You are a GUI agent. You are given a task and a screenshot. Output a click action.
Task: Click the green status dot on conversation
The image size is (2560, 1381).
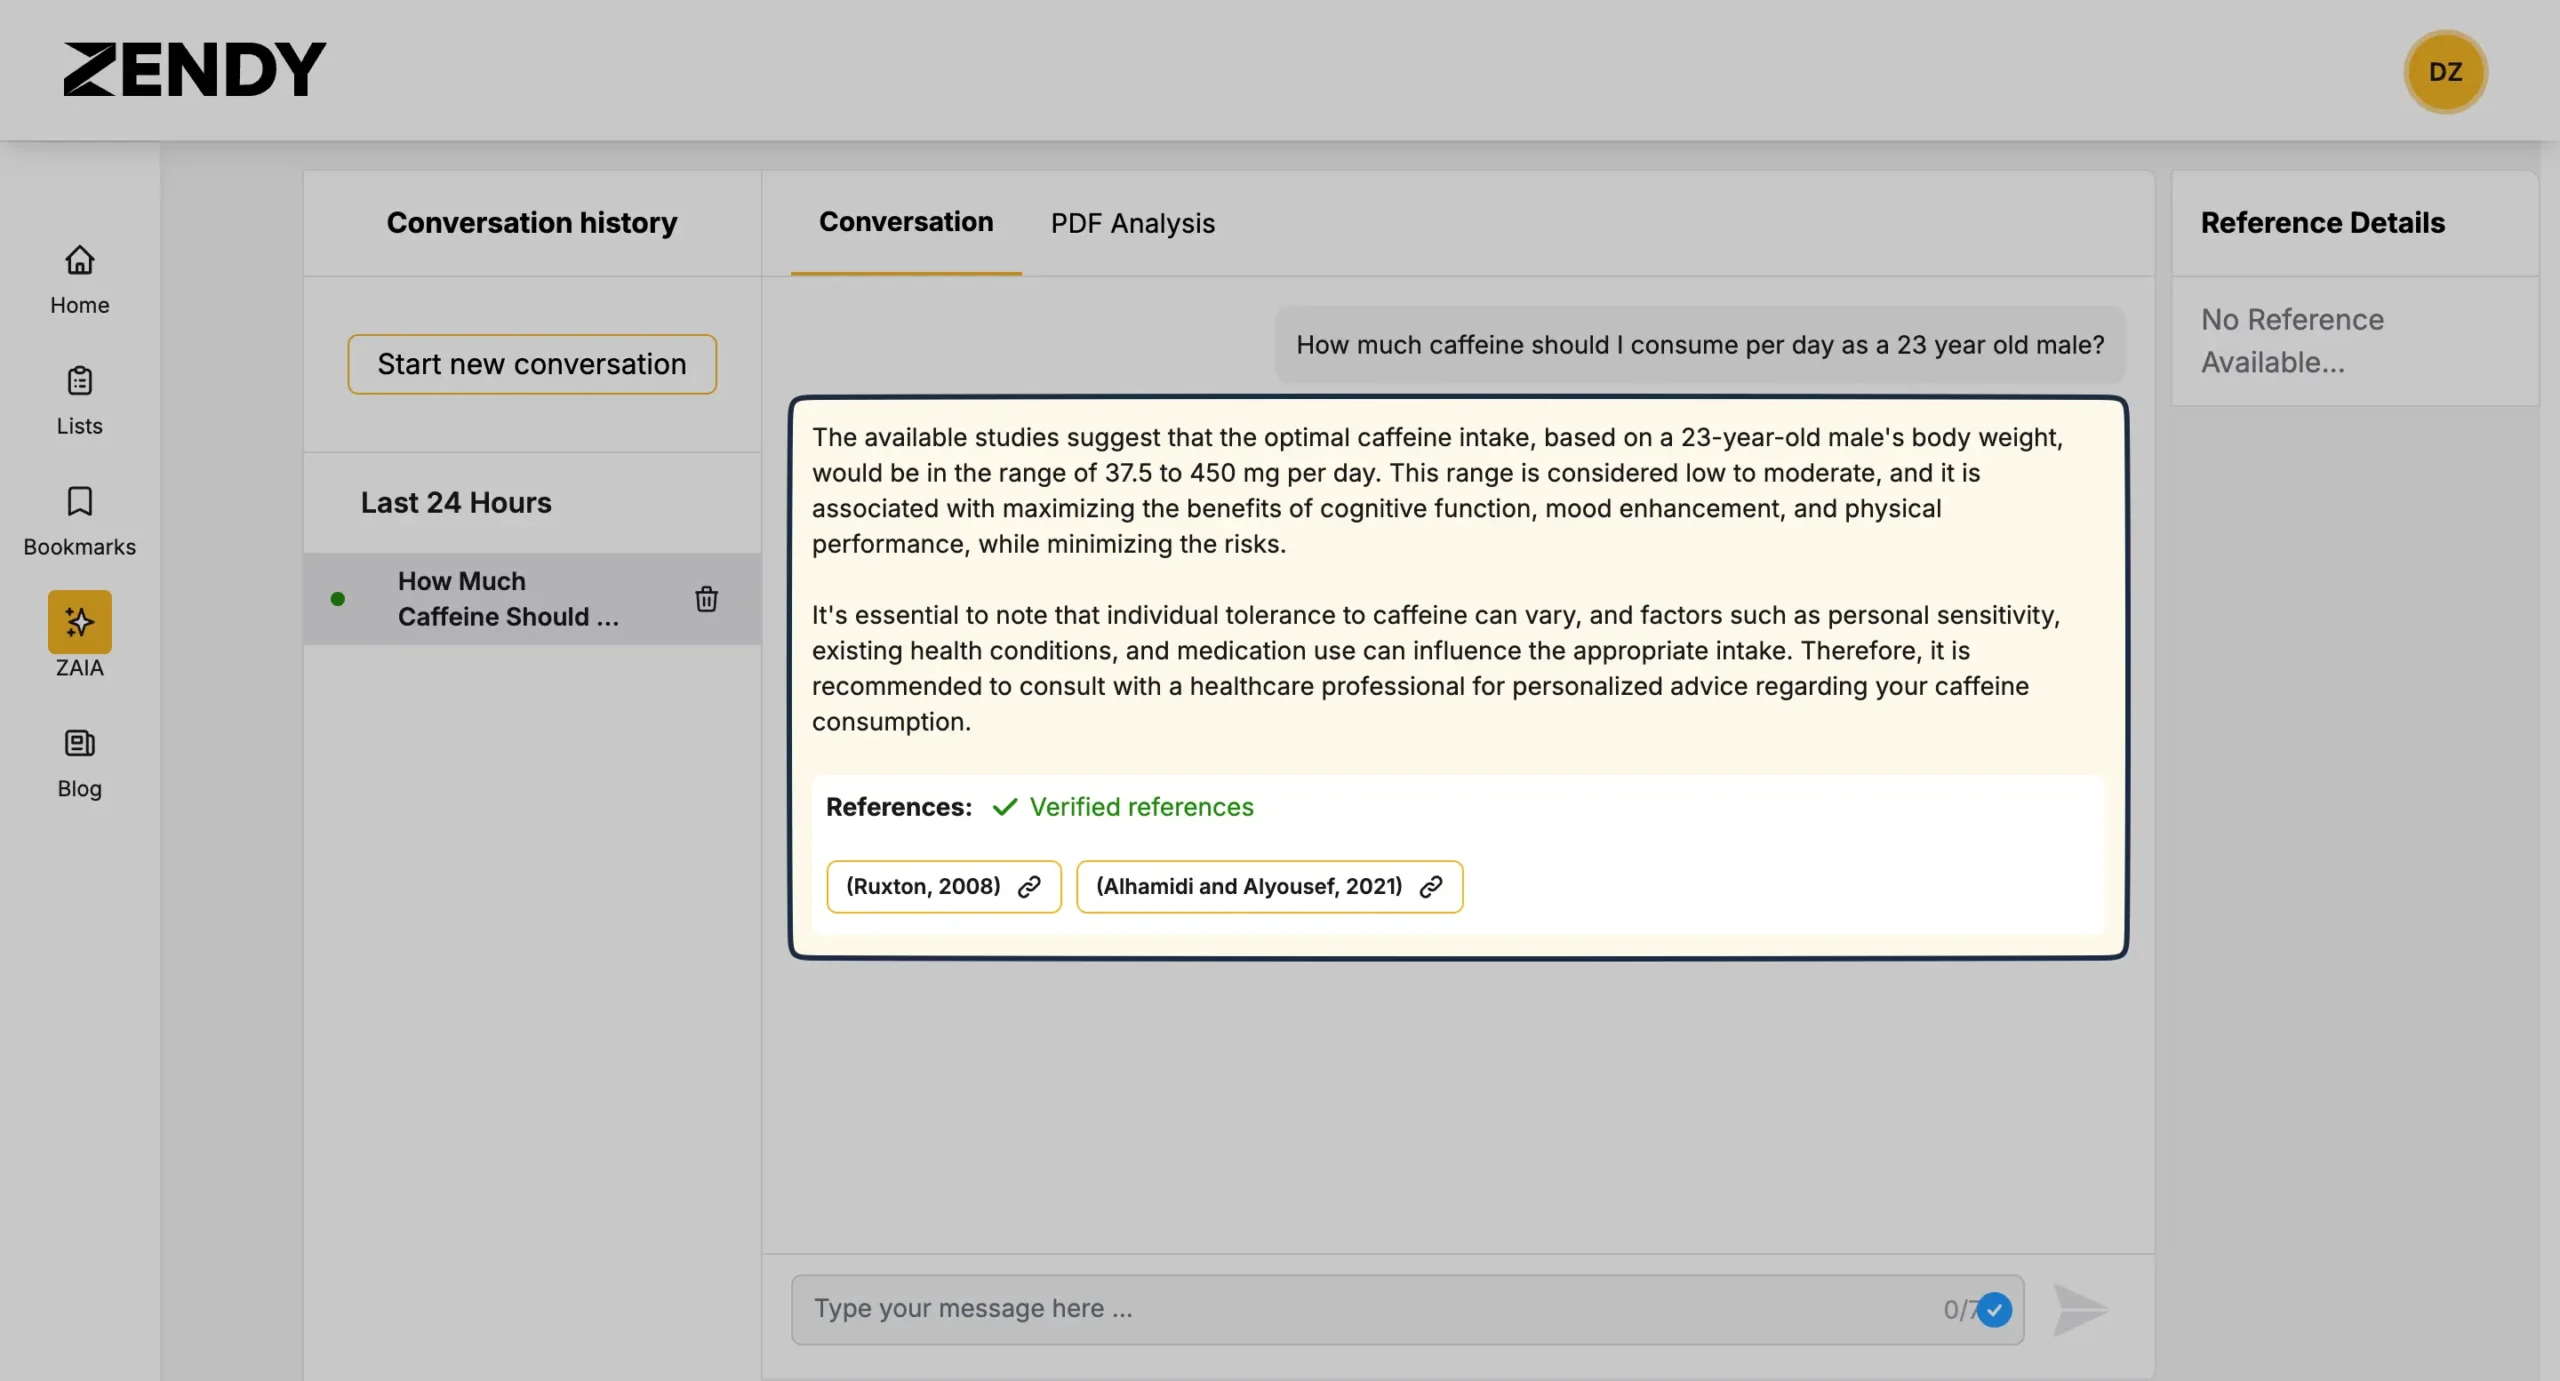click(x=338, y=599)
